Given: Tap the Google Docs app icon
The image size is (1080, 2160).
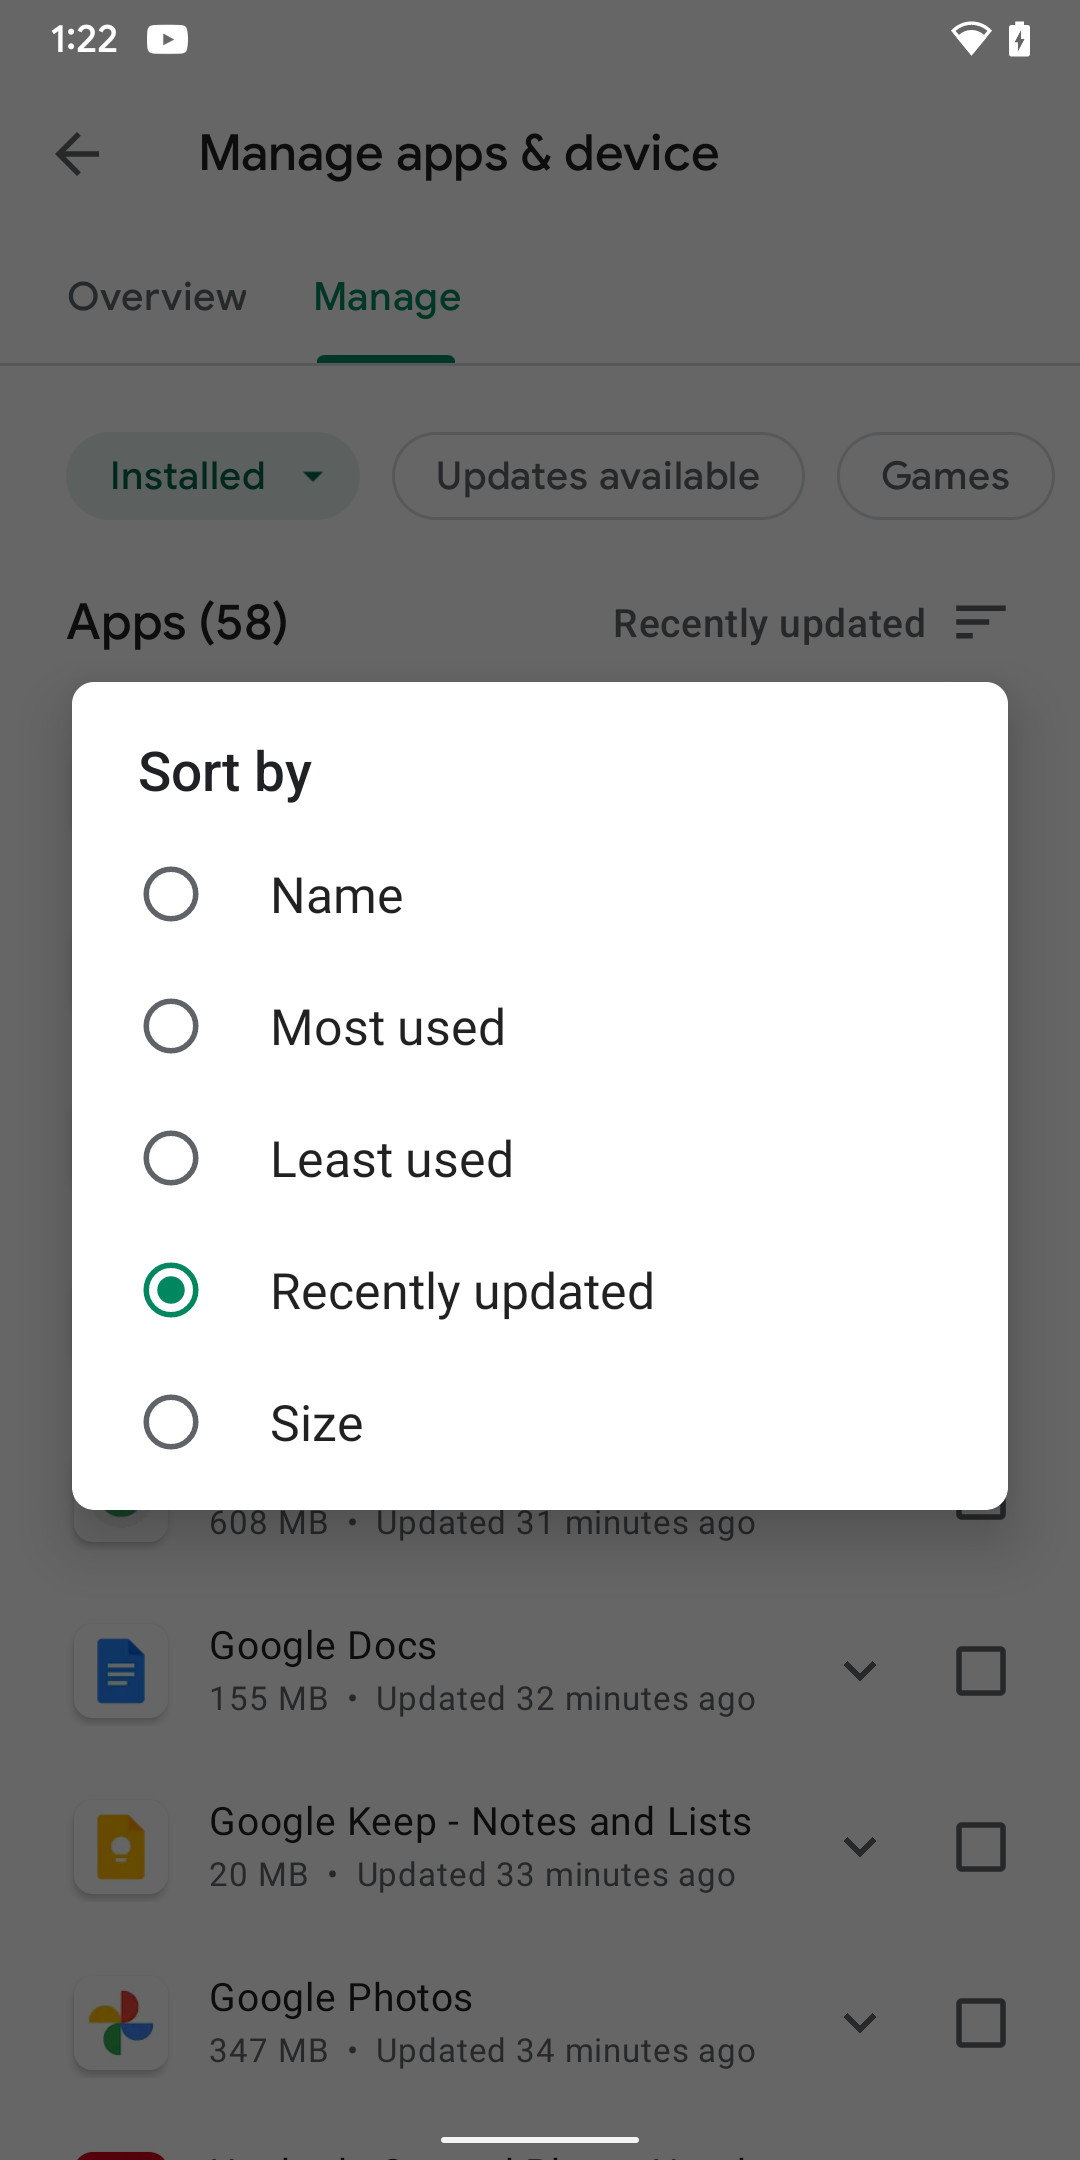Looking at the screenshot, I should pyautogui.click(x=120, y=1671).
